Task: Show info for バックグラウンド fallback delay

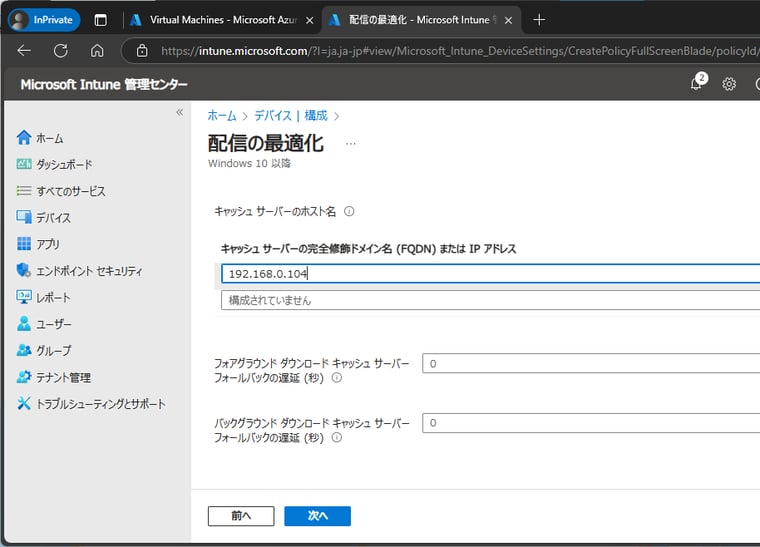Action: tap(337, 438)
